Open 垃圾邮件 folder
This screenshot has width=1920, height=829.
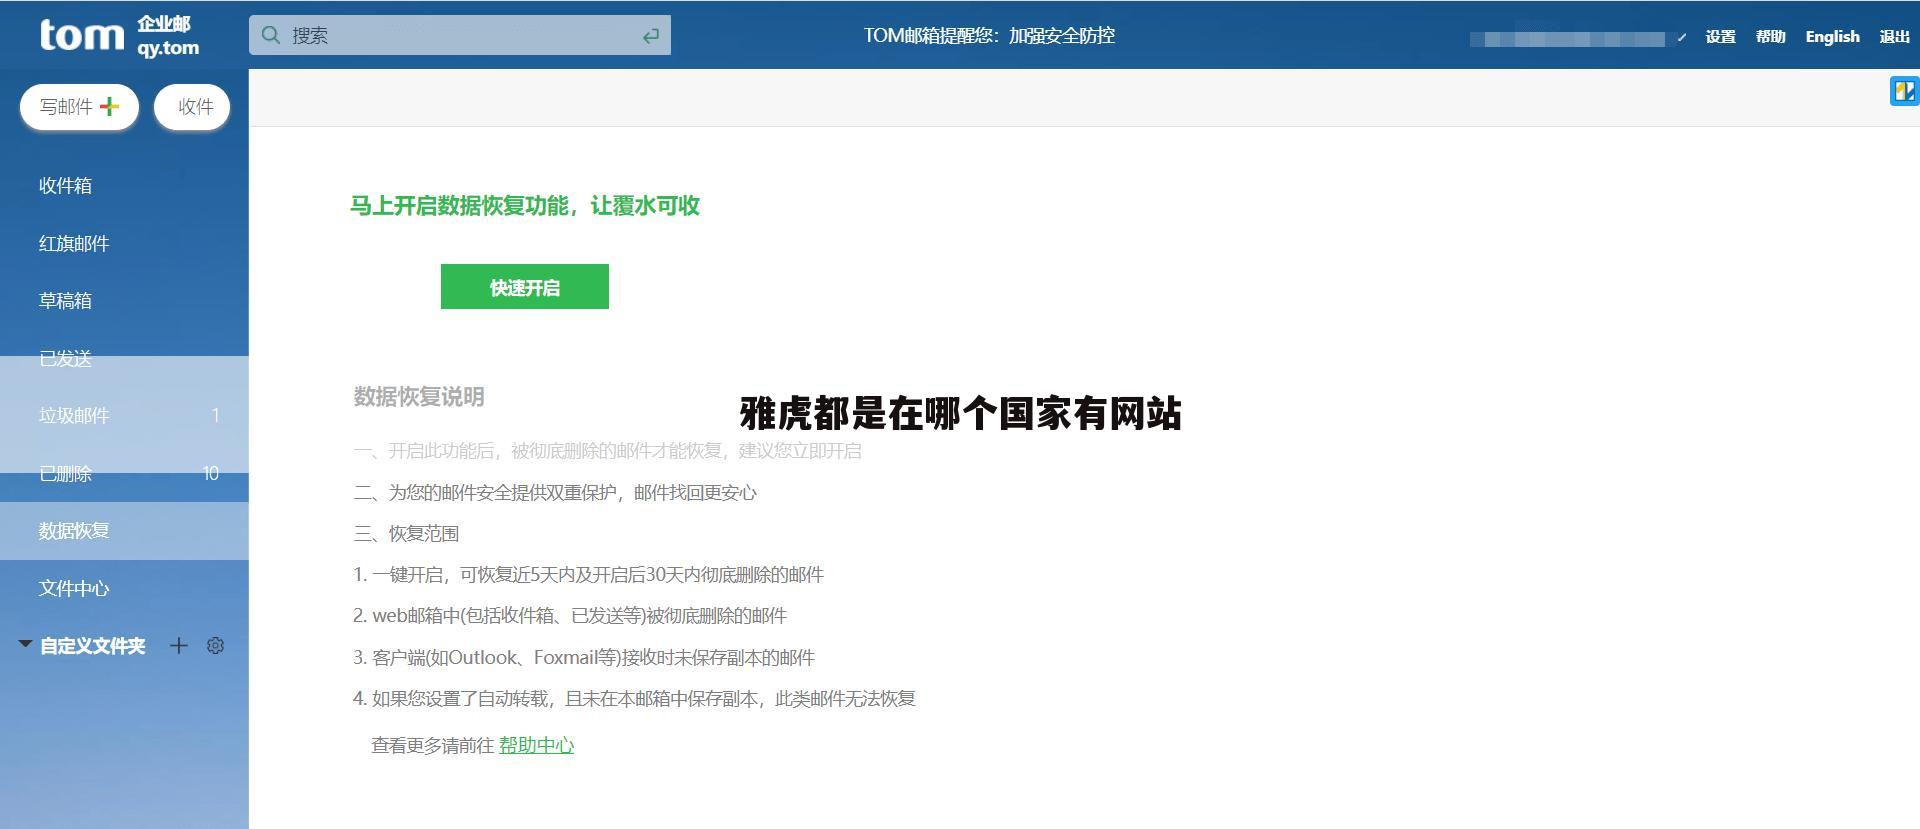pyautogui.click(x=124, y=415)
